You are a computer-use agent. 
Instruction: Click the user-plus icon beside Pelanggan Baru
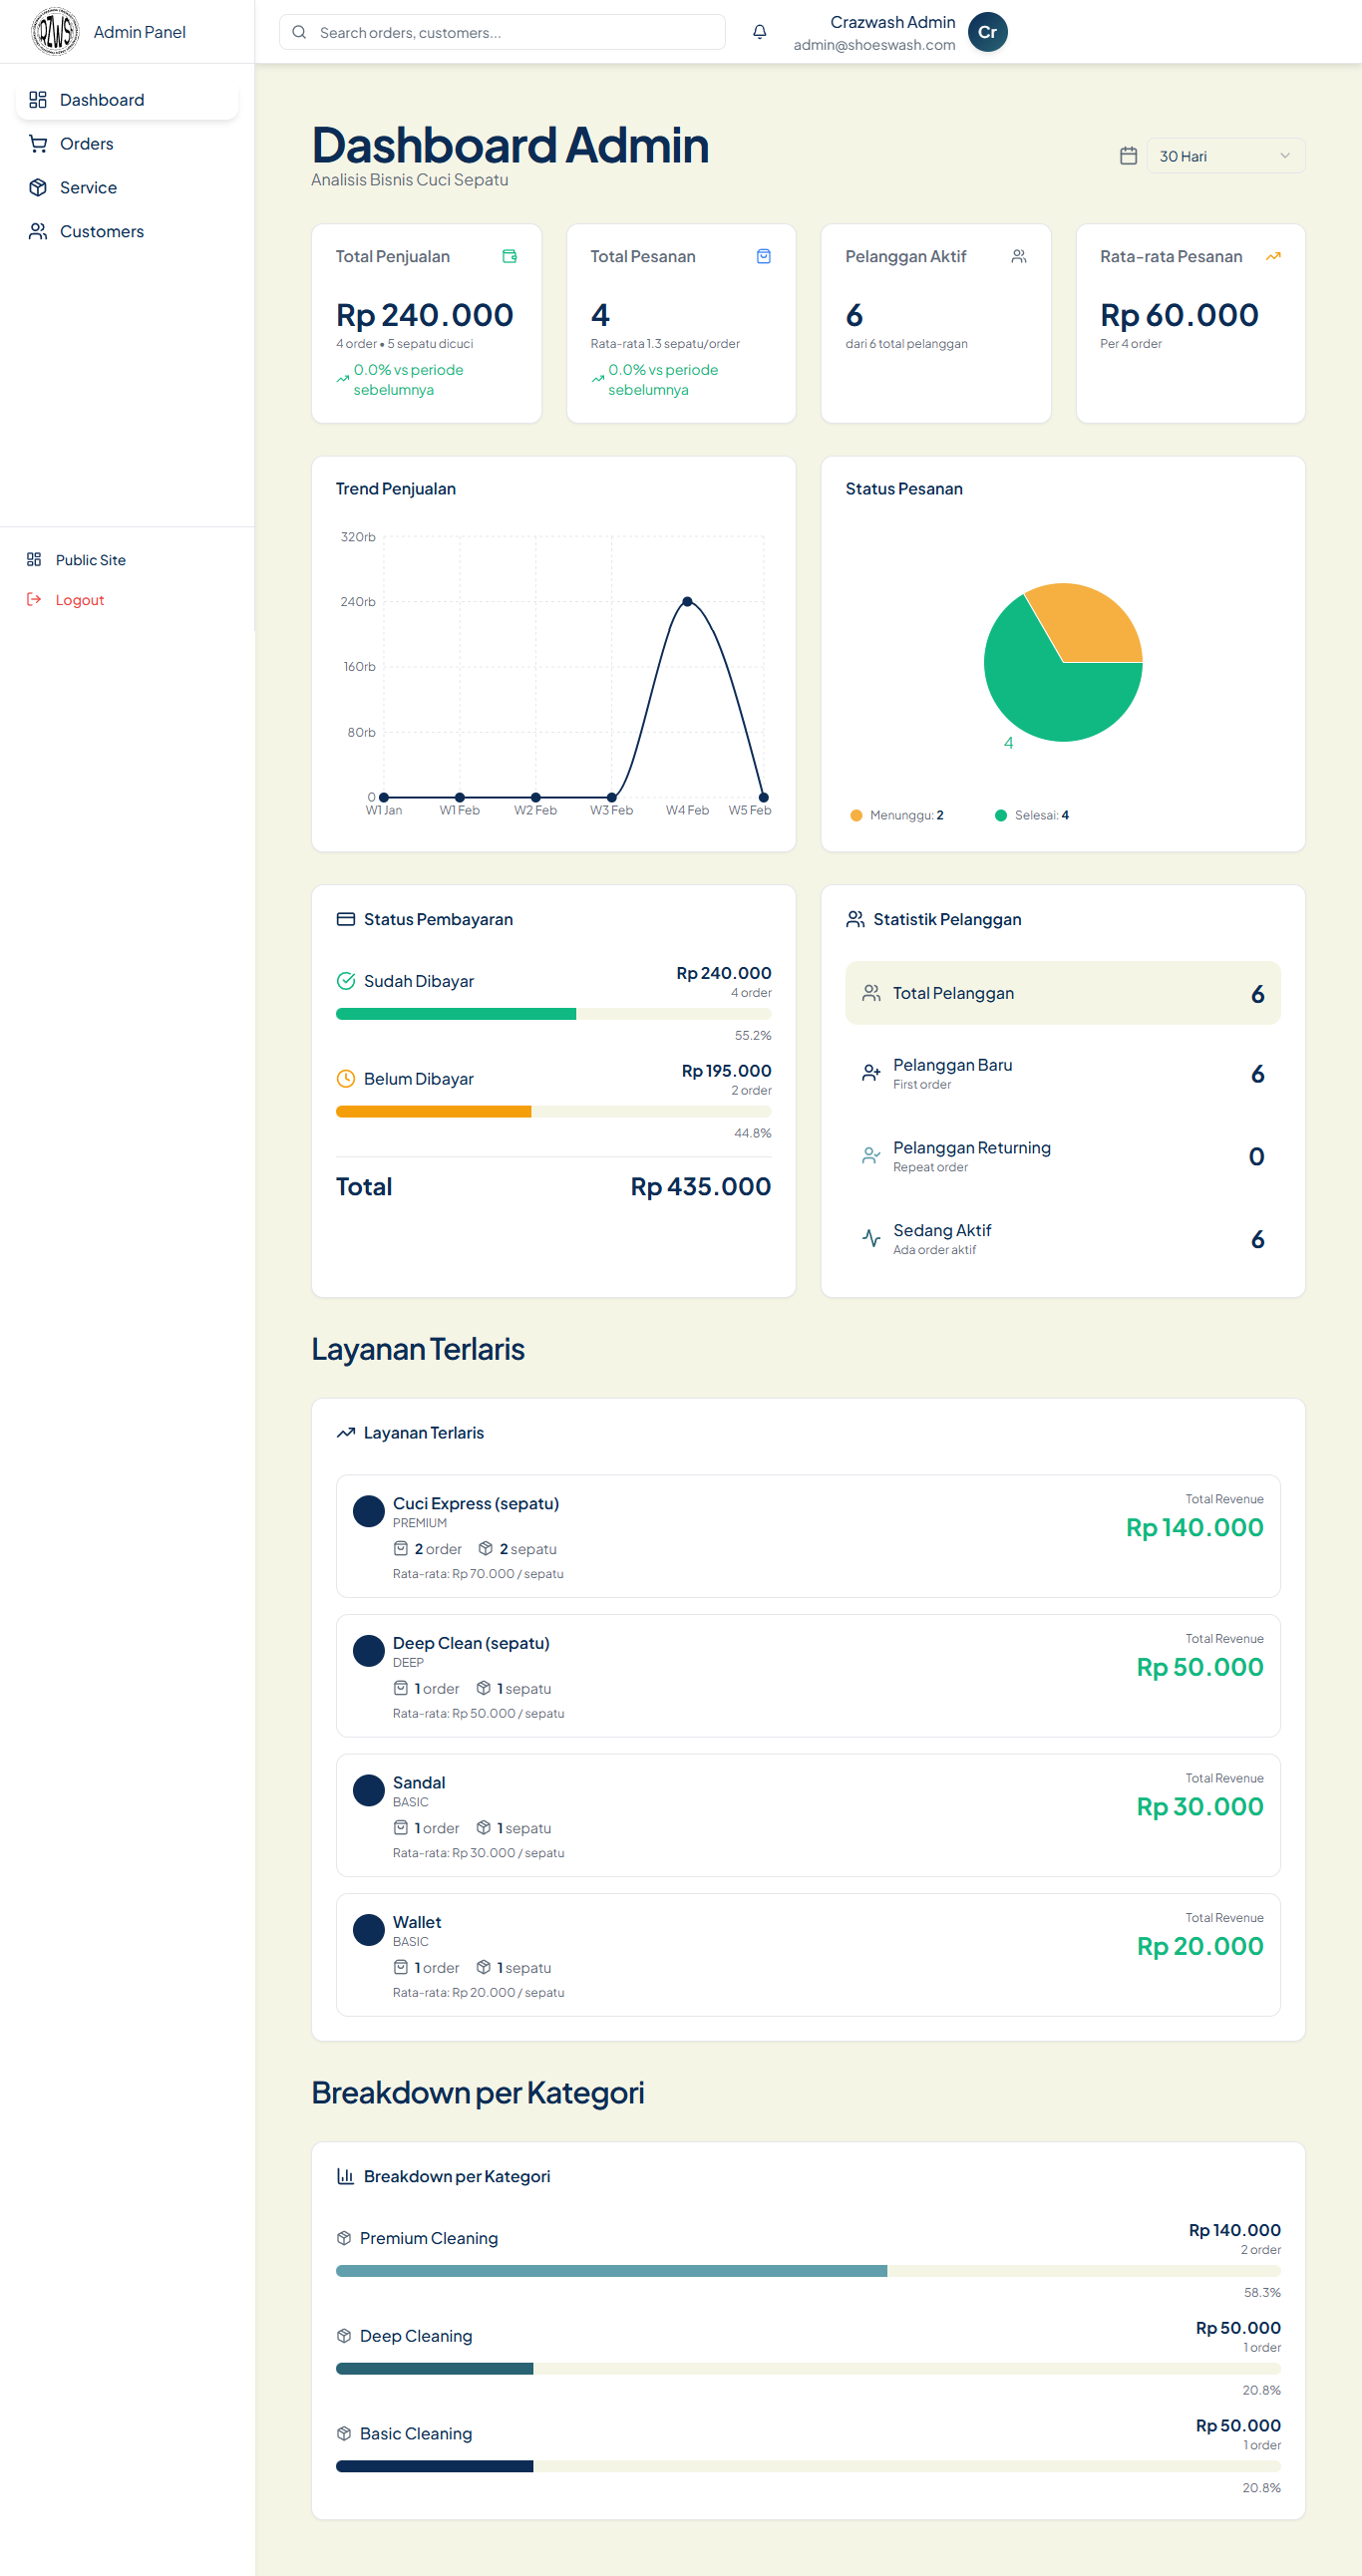click(871, 1073)
